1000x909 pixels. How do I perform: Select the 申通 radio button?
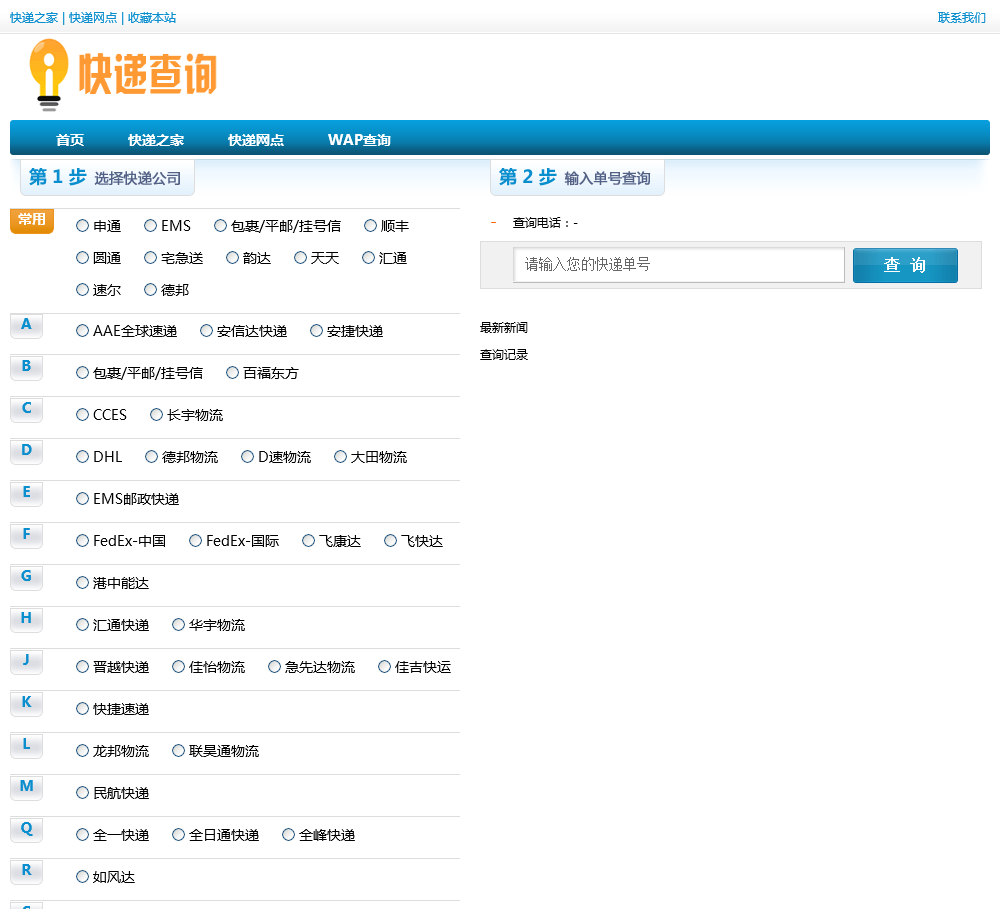(83, 226)
